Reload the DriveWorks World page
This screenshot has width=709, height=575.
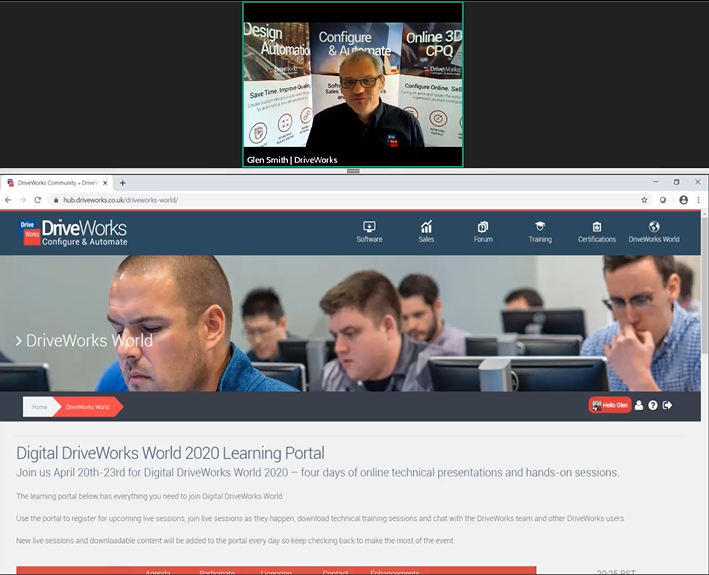click(38, 200)
